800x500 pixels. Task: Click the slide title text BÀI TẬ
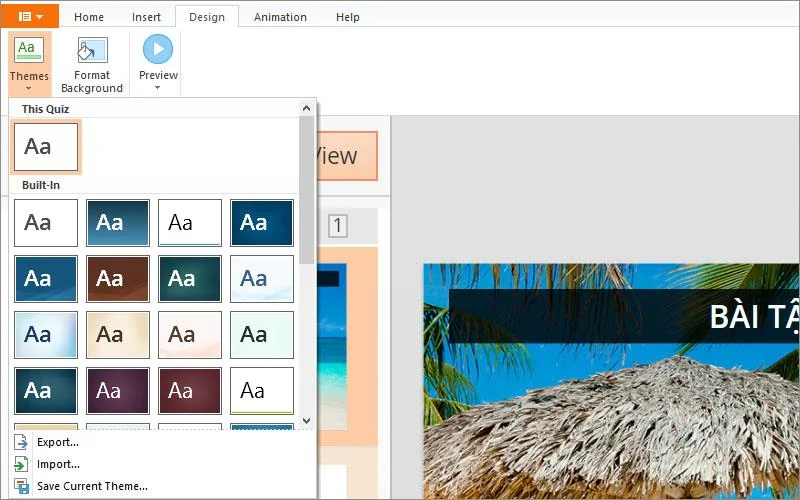click(x=754, y=317)
